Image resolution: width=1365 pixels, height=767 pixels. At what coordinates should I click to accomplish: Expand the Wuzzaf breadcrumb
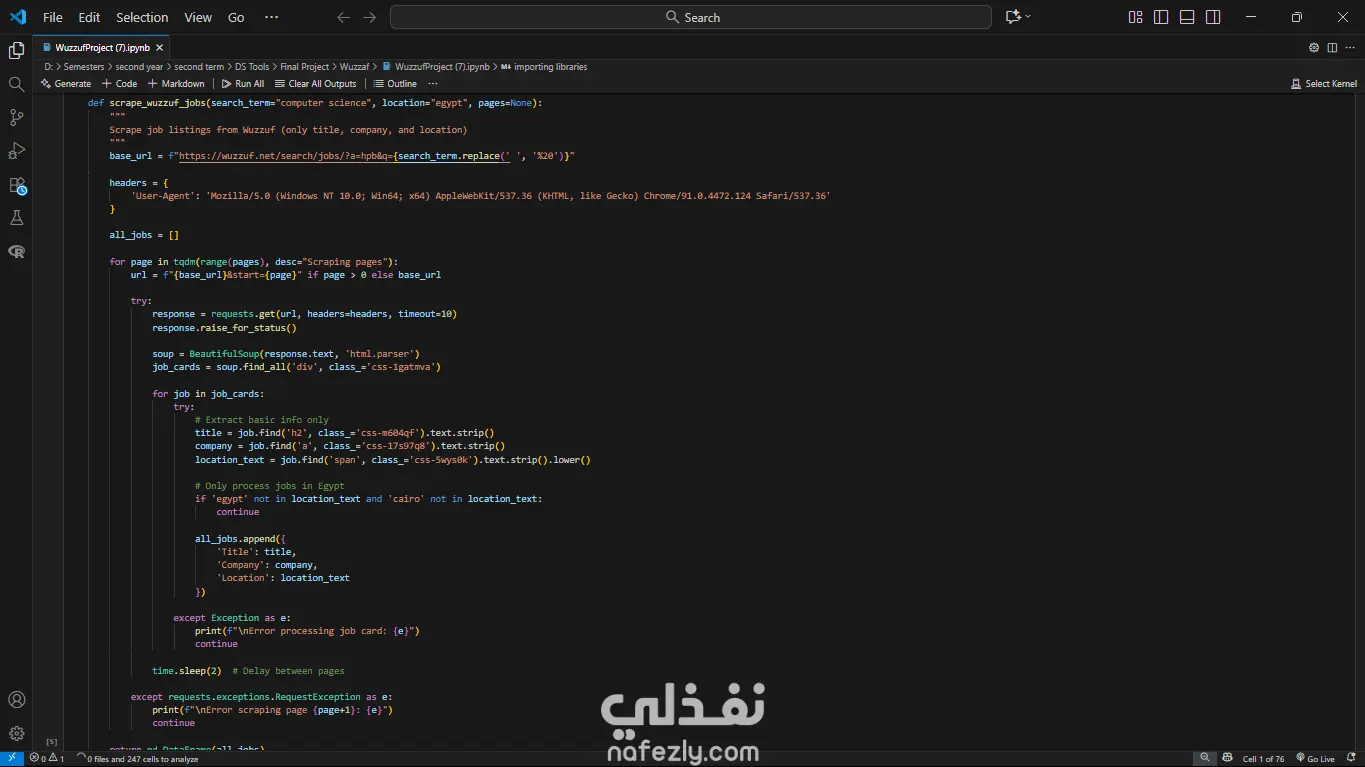[354, 67]
